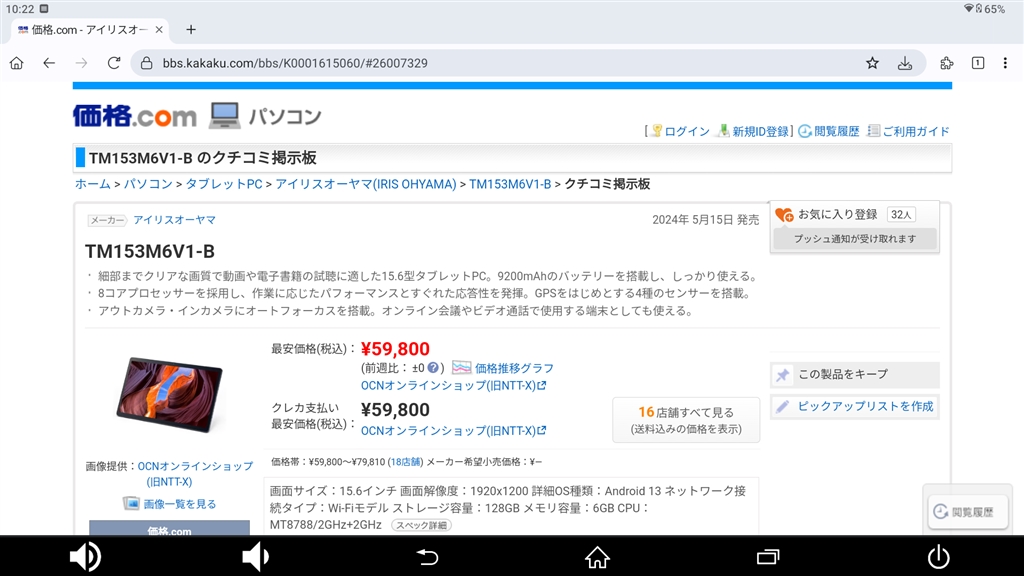
Task: Click the この製品をキープ button
Action: [x=855, y=374]
